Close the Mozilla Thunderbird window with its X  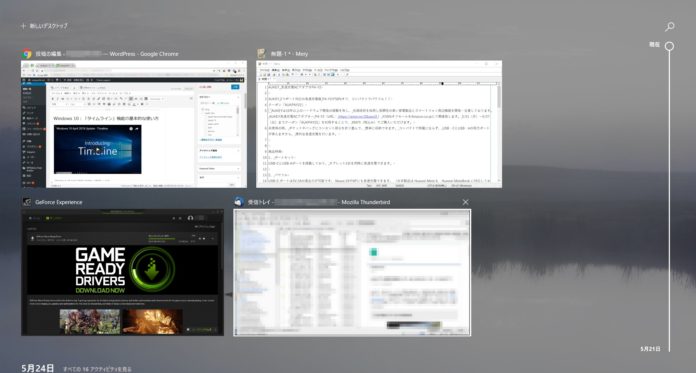click(465, 202)
